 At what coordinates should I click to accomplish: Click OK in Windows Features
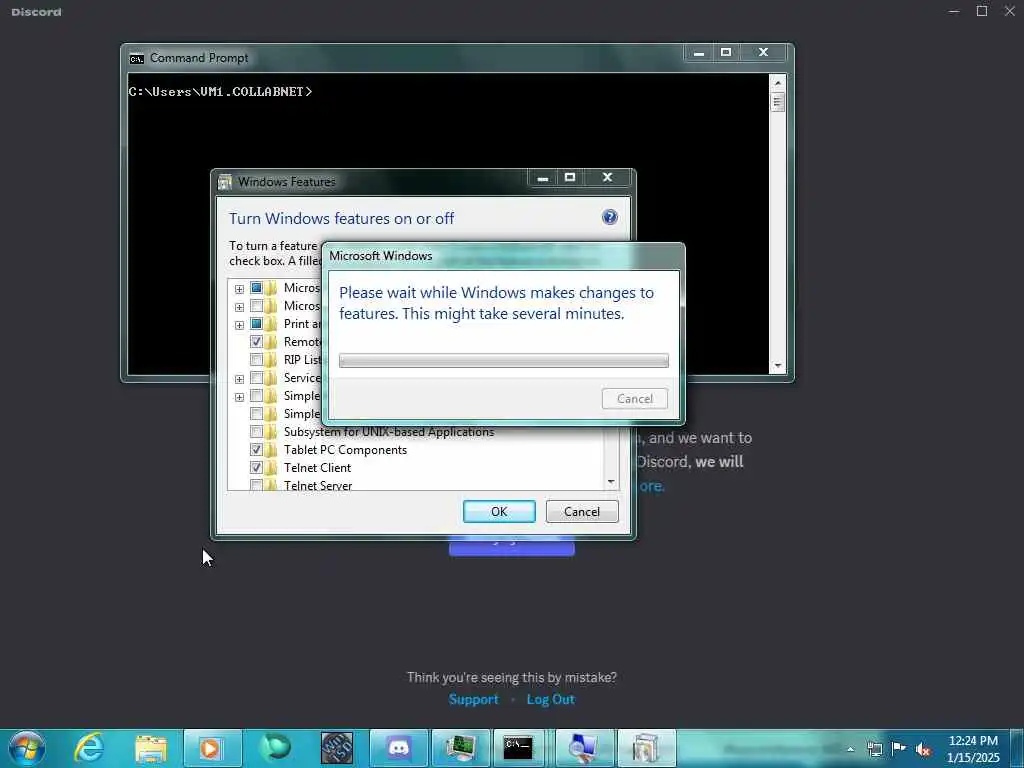(x=499, y=511)
